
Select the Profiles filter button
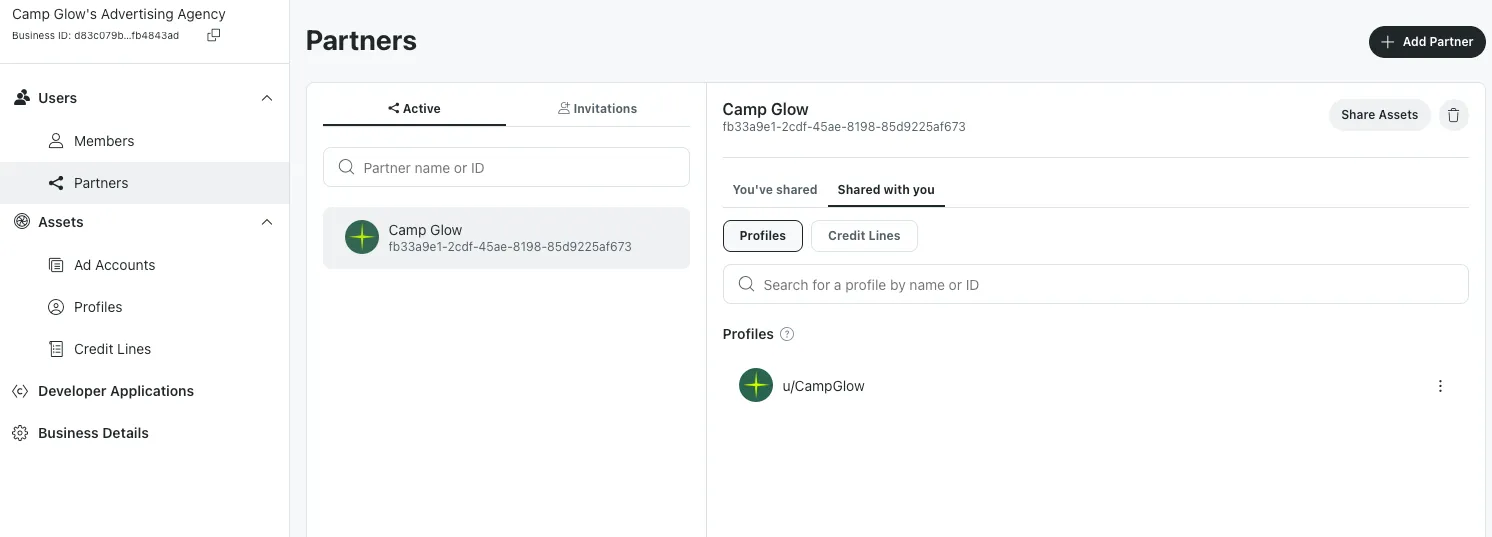coord(763,236)
